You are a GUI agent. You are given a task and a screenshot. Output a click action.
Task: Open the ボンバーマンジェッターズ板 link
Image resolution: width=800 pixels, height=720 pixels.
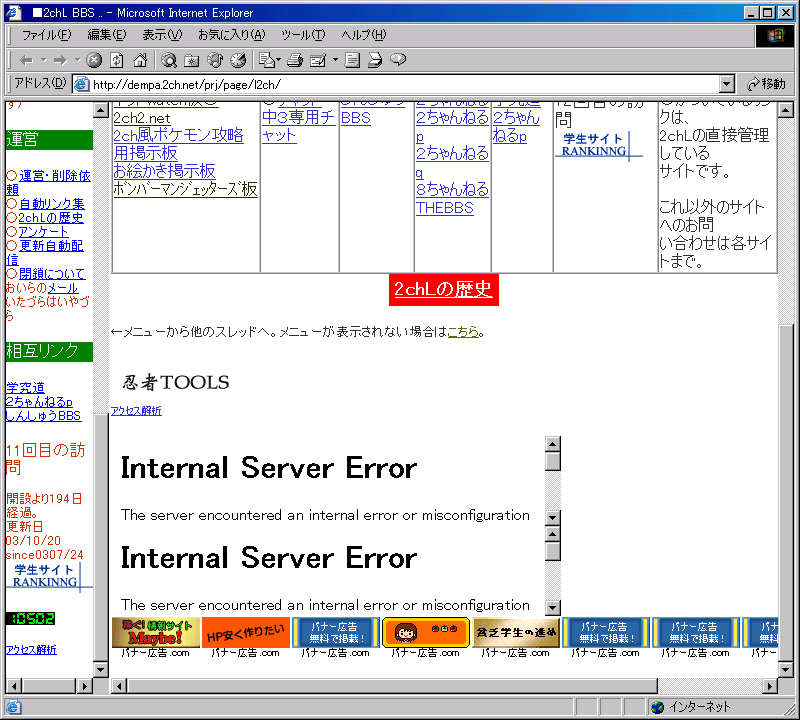tap(185, 189)
